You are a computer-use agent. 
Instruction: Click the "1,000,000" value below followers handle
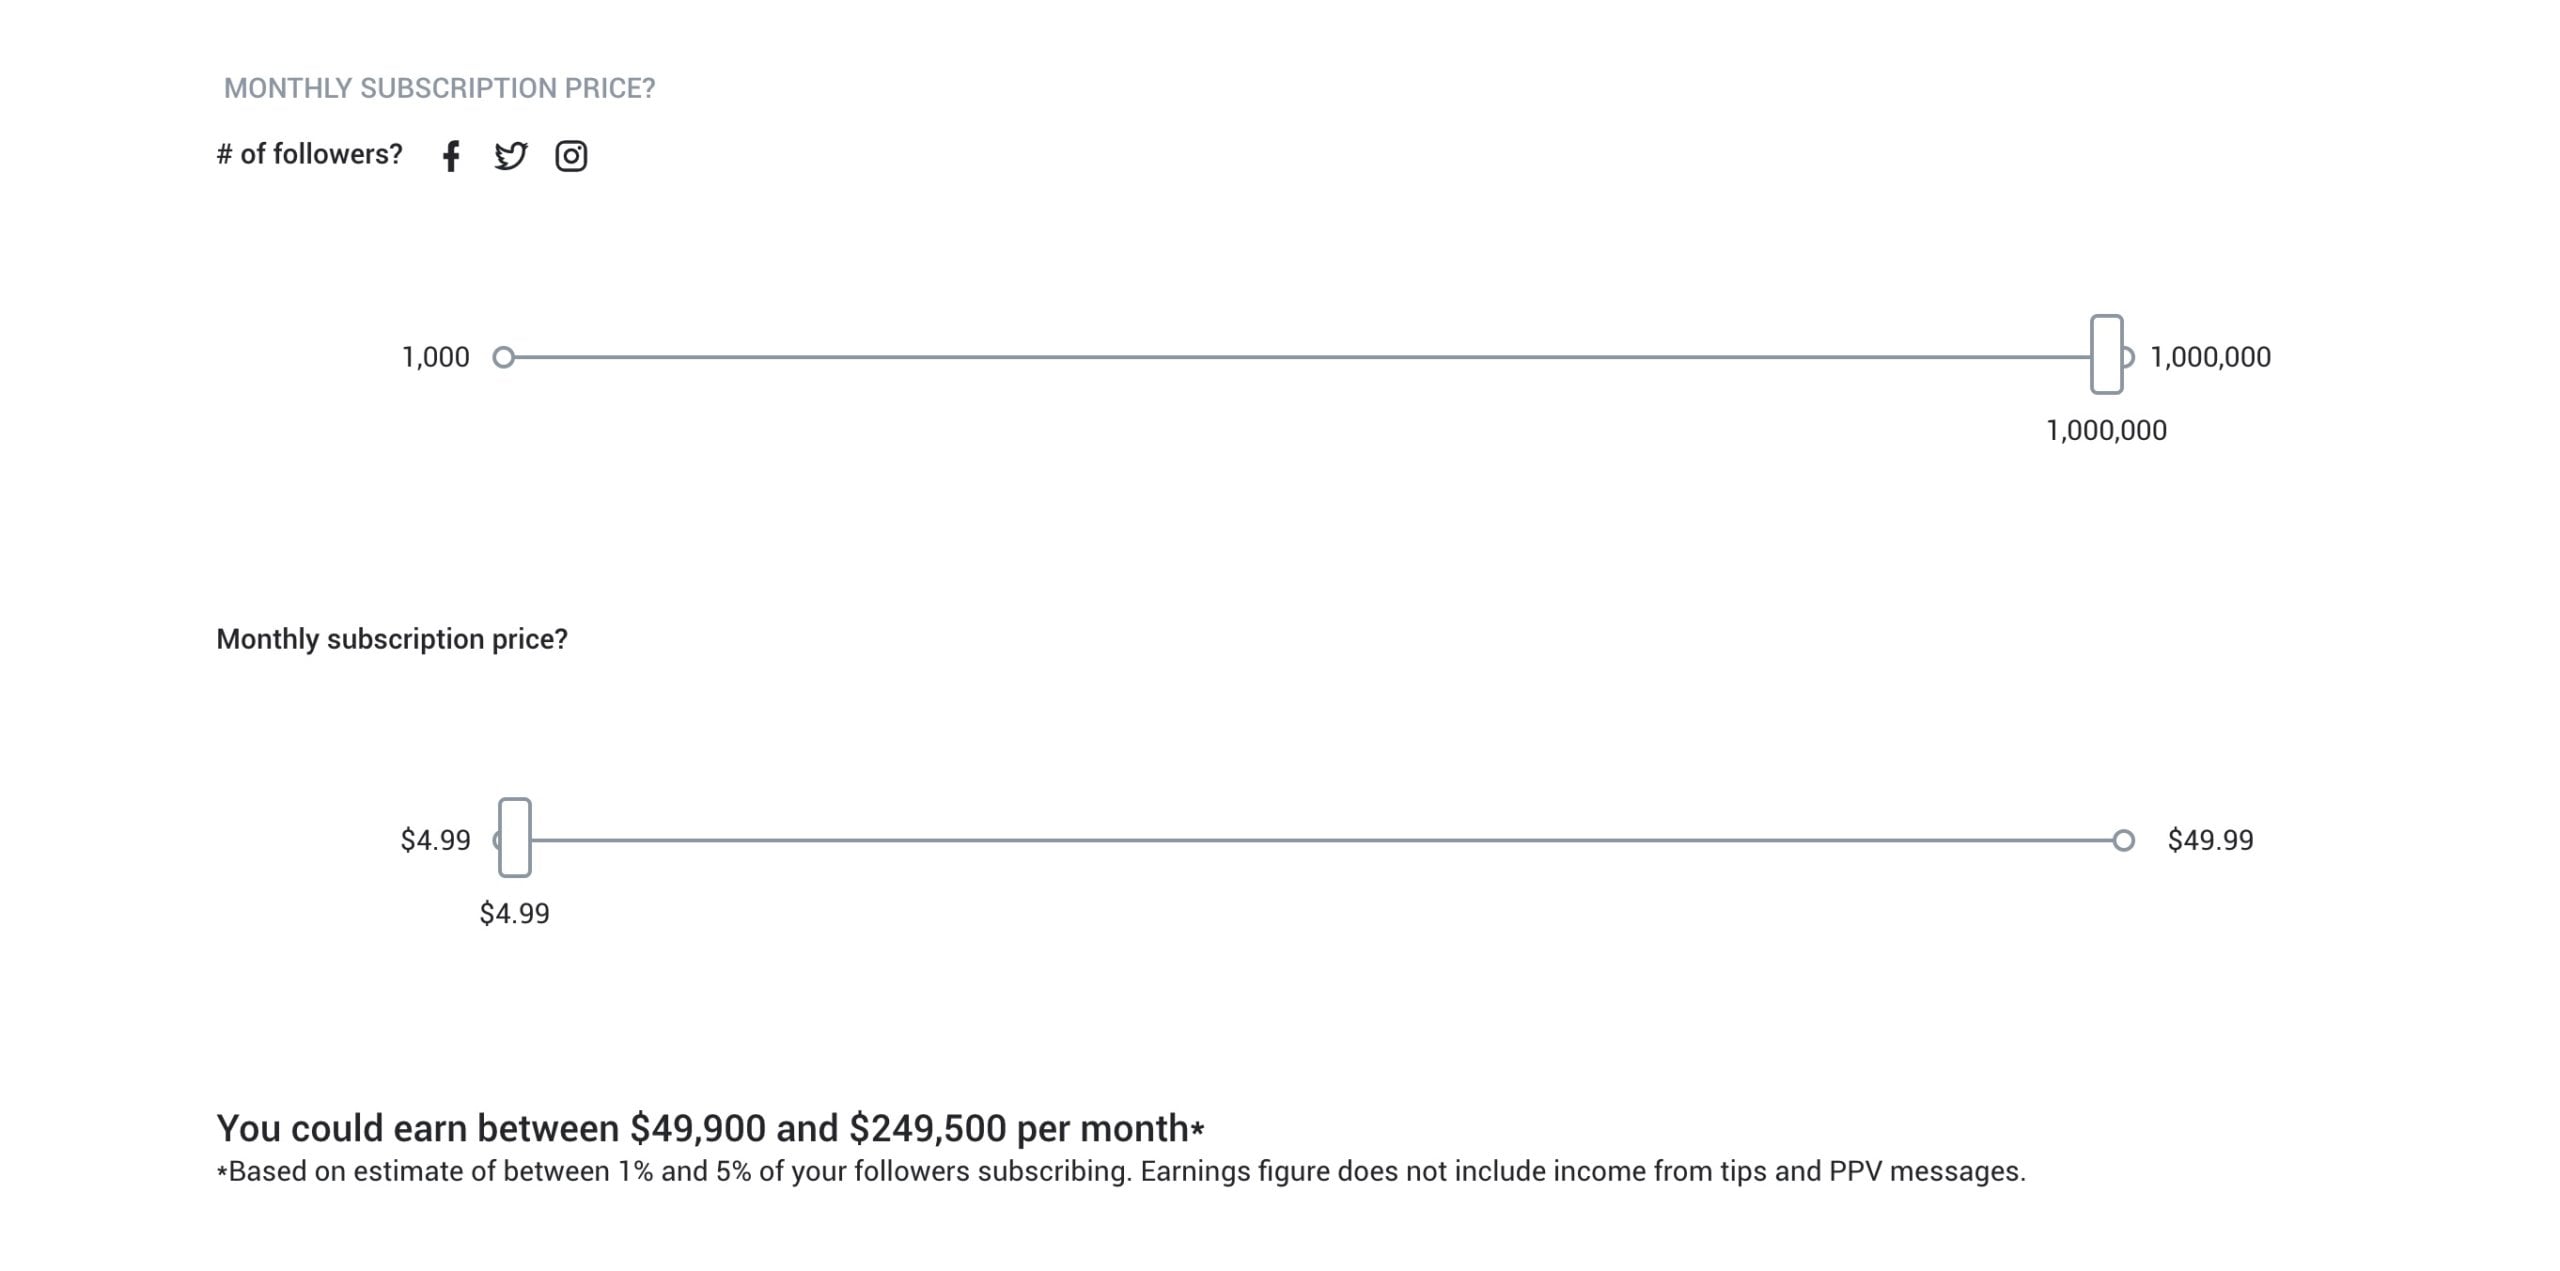pyautogui.click(x=2106, y=431)
